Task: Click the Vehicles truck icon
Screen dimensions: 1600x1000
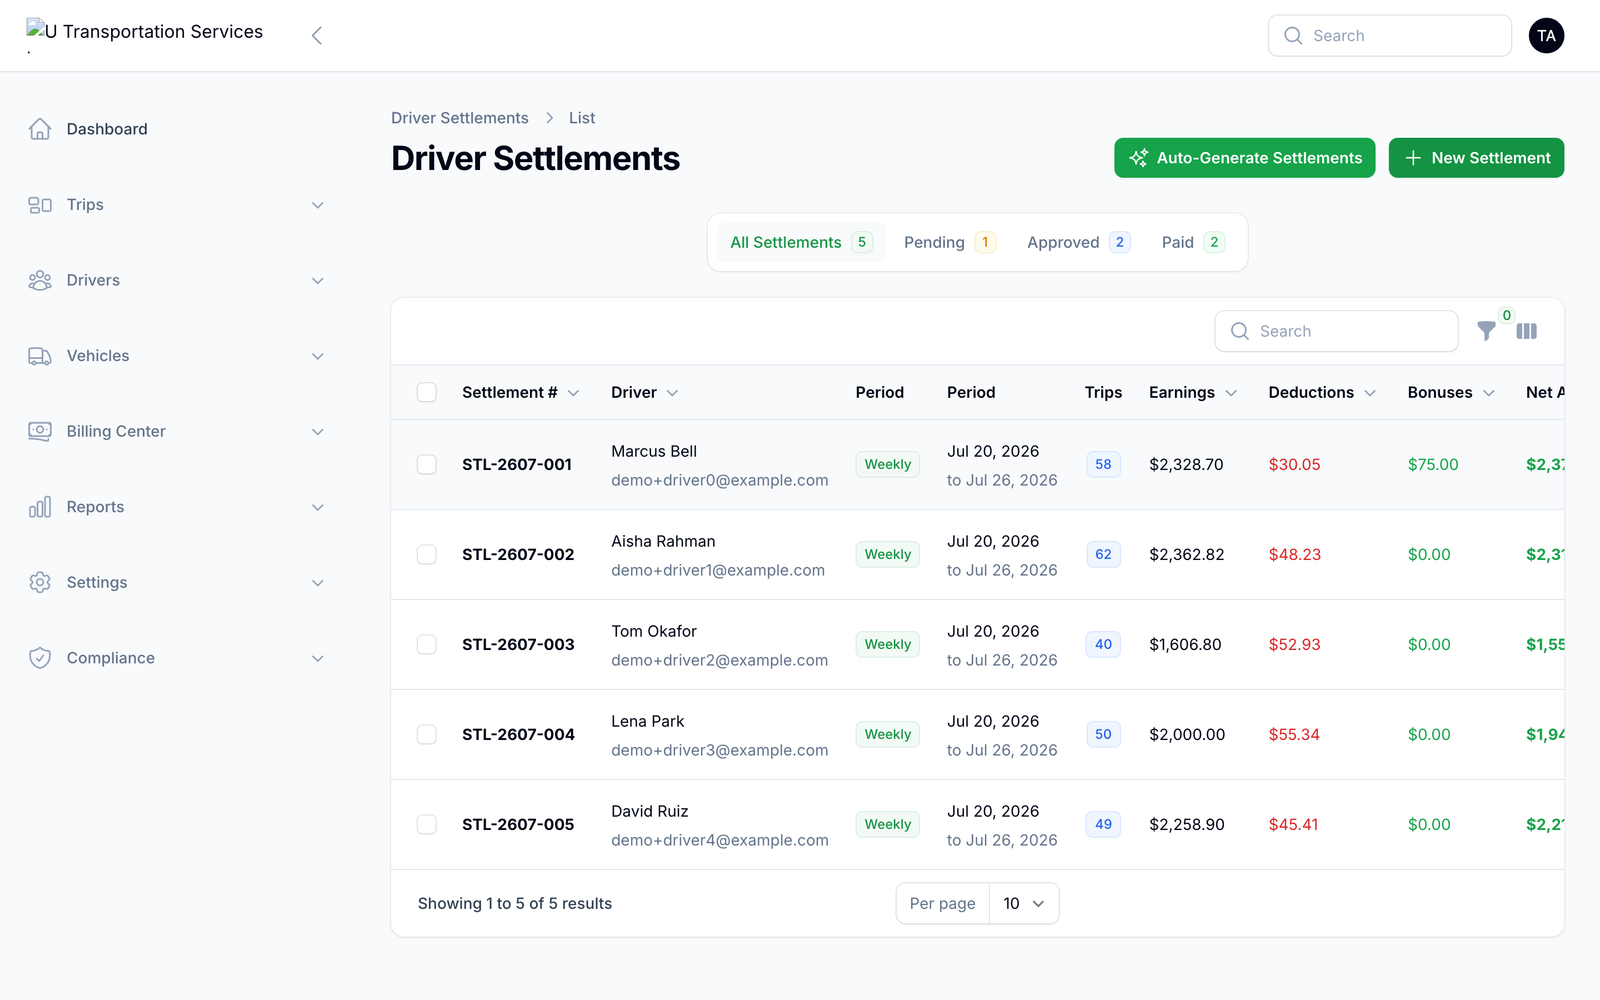Action: pos(40,356)
